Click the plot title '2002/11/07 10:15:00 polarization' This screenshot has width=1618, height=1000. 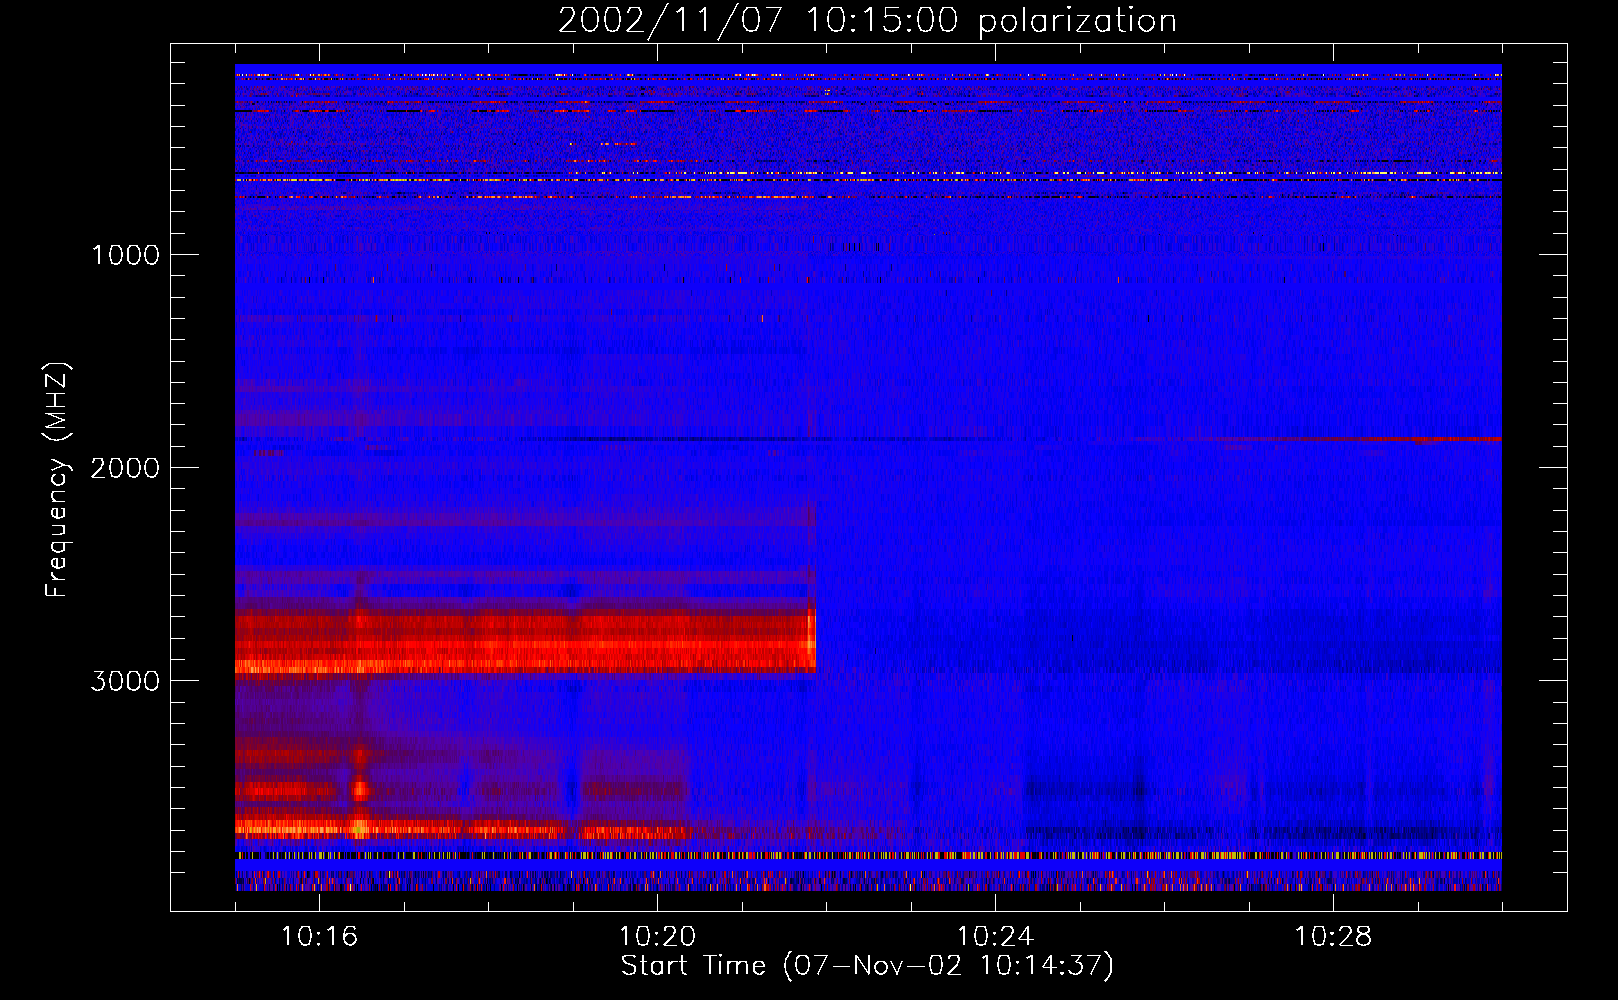click(x=867, y=21)
